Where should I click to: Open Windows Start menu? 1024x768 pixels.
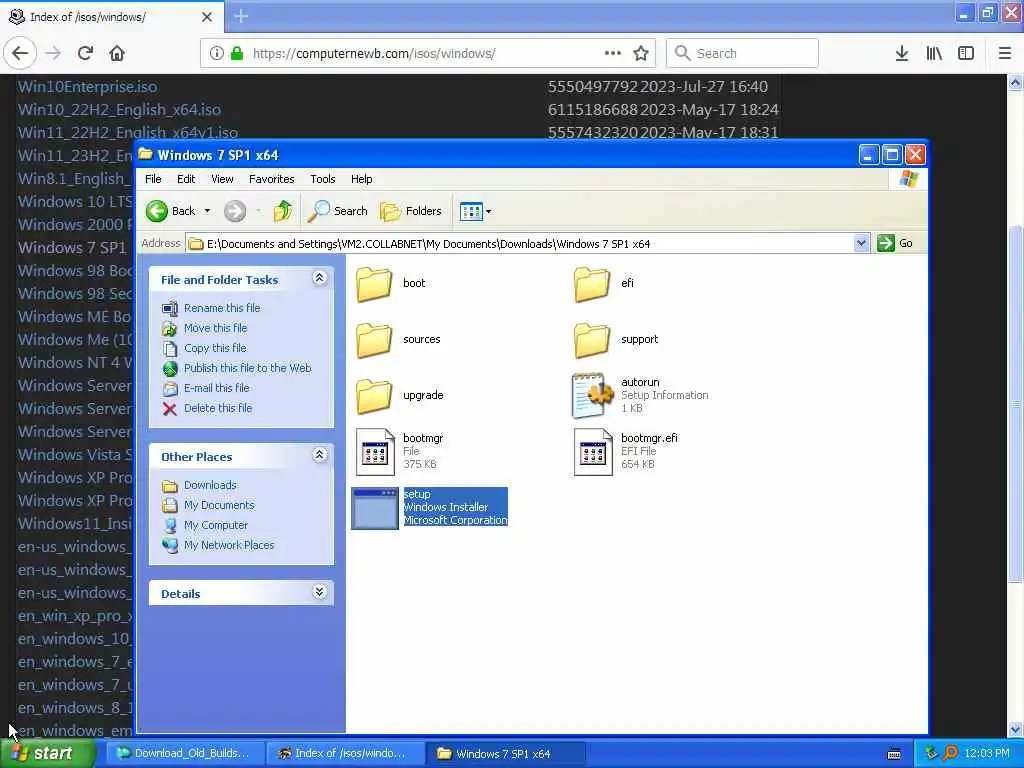[46, 754]
